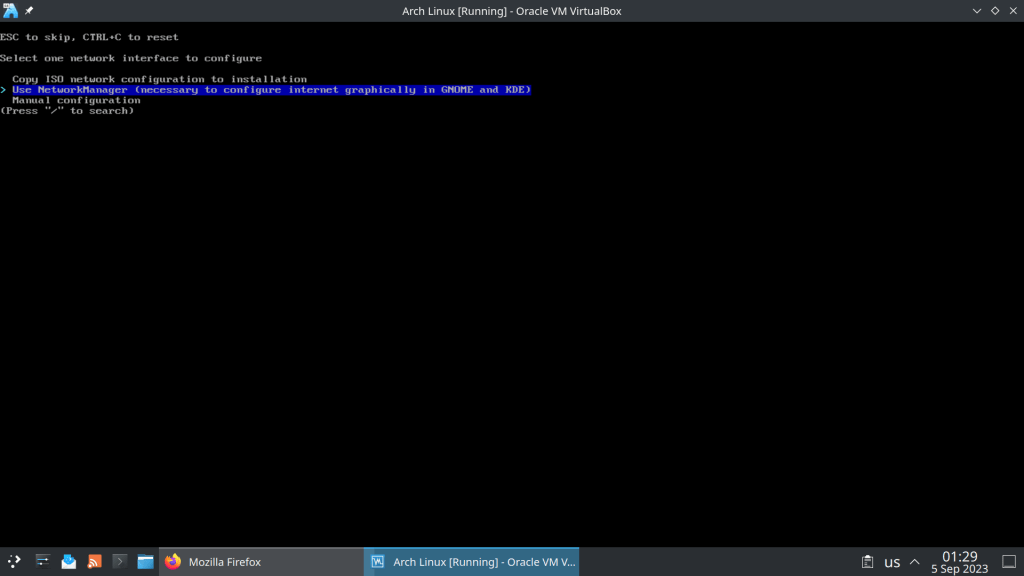Activate the Arch Linux VirtualBox taskbar entry
Screen dimensions: 1024x576
(x=472, y=562)
